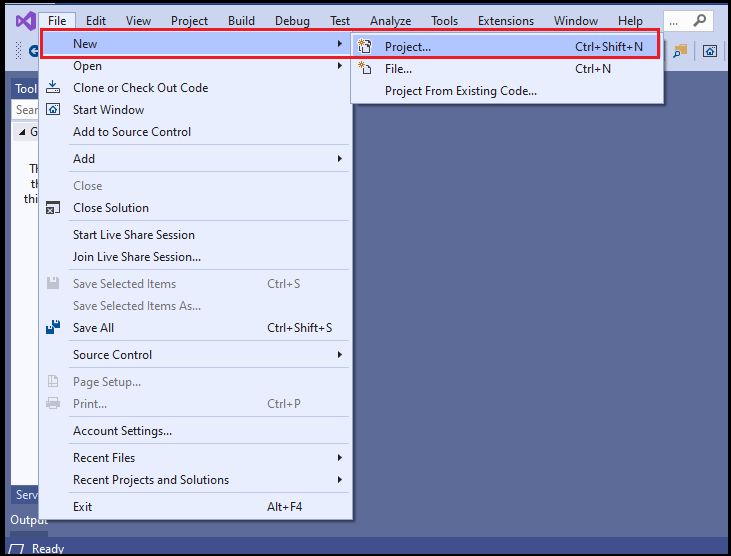Viewport: 731px width, 556px height.
Task: Click the Toolbox search field
Action: [x=25, y=110]
